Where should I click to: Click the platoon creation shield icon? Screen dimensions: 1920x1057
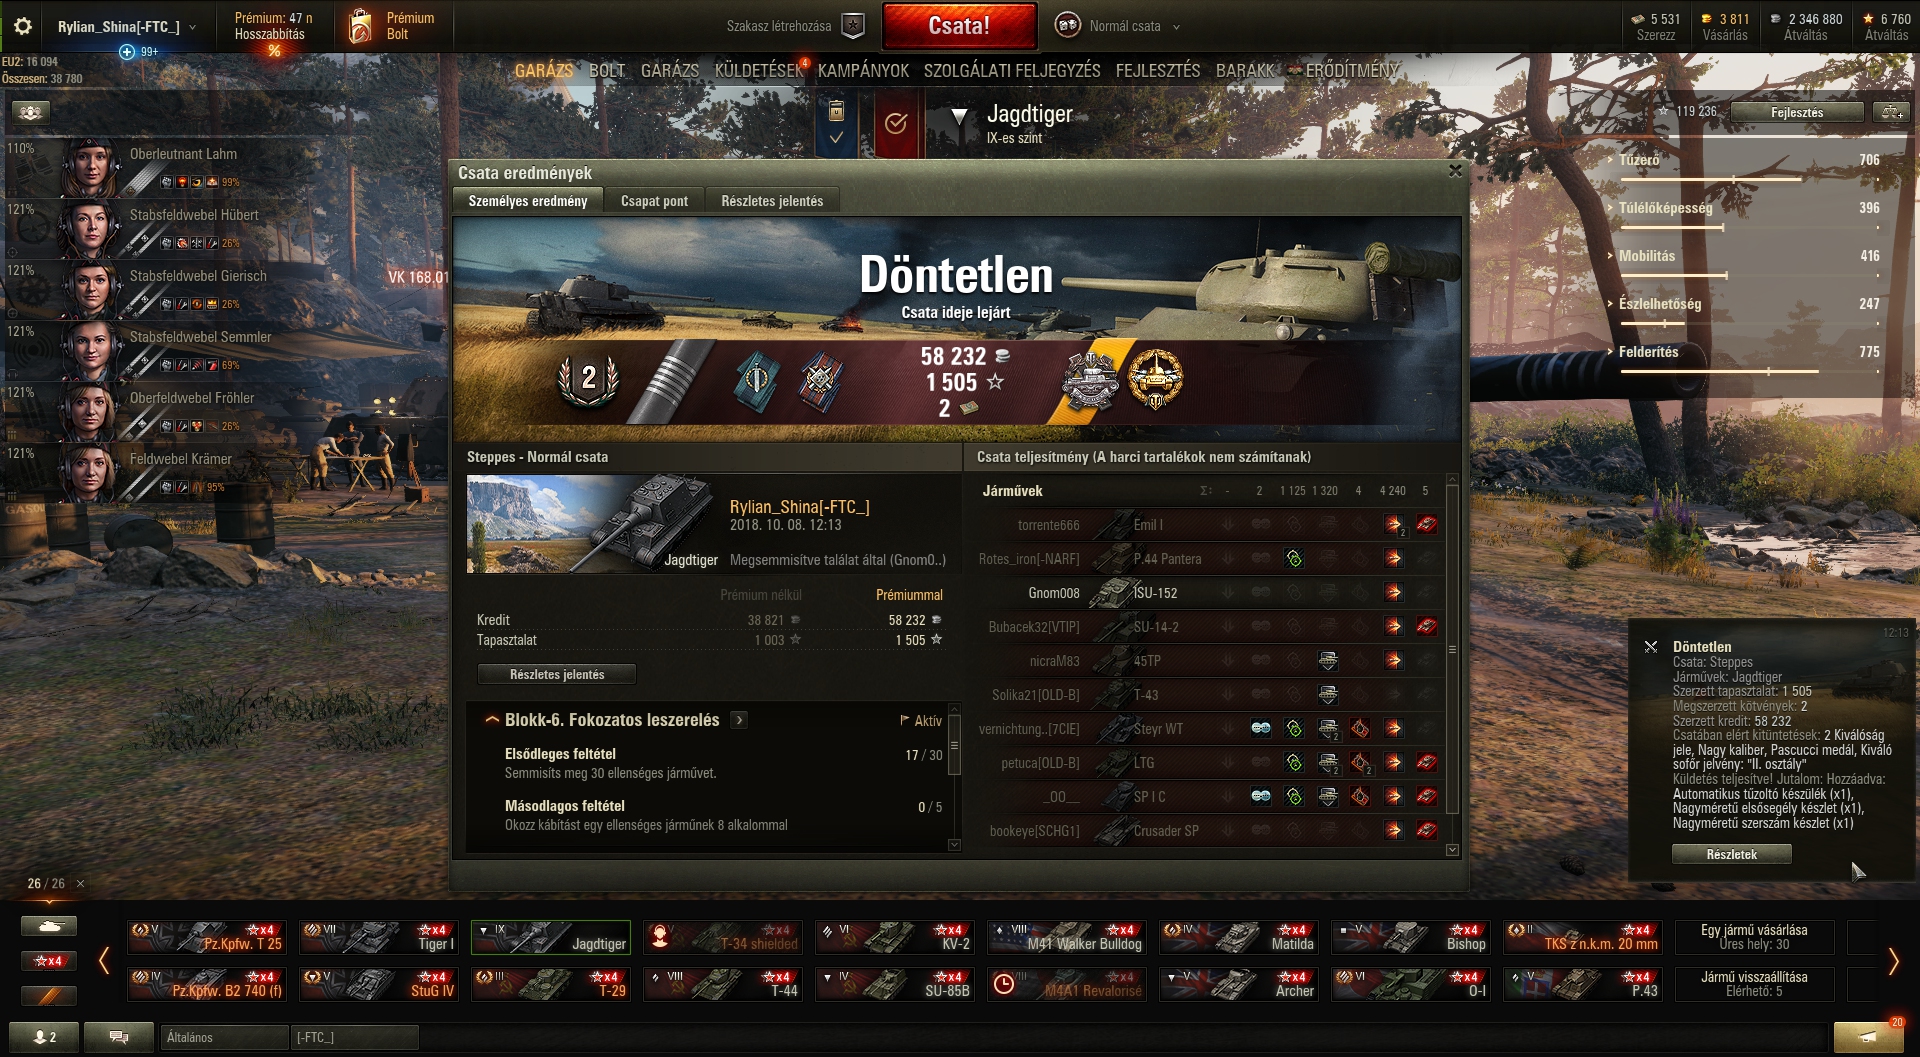(853, 26)
